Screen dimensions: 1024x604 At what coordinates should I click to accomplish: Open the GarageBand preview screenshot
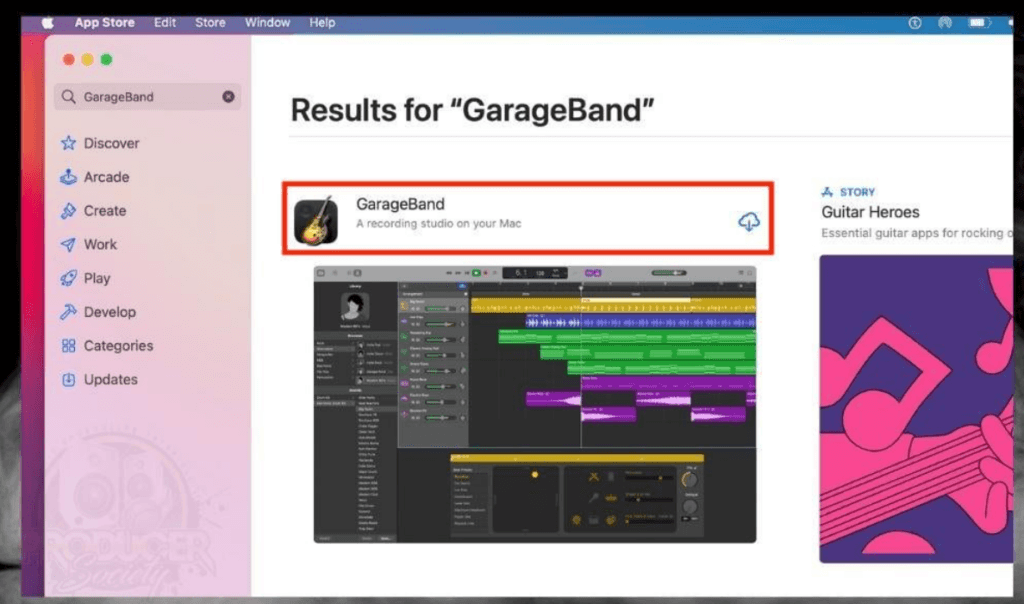pos(535,404)
